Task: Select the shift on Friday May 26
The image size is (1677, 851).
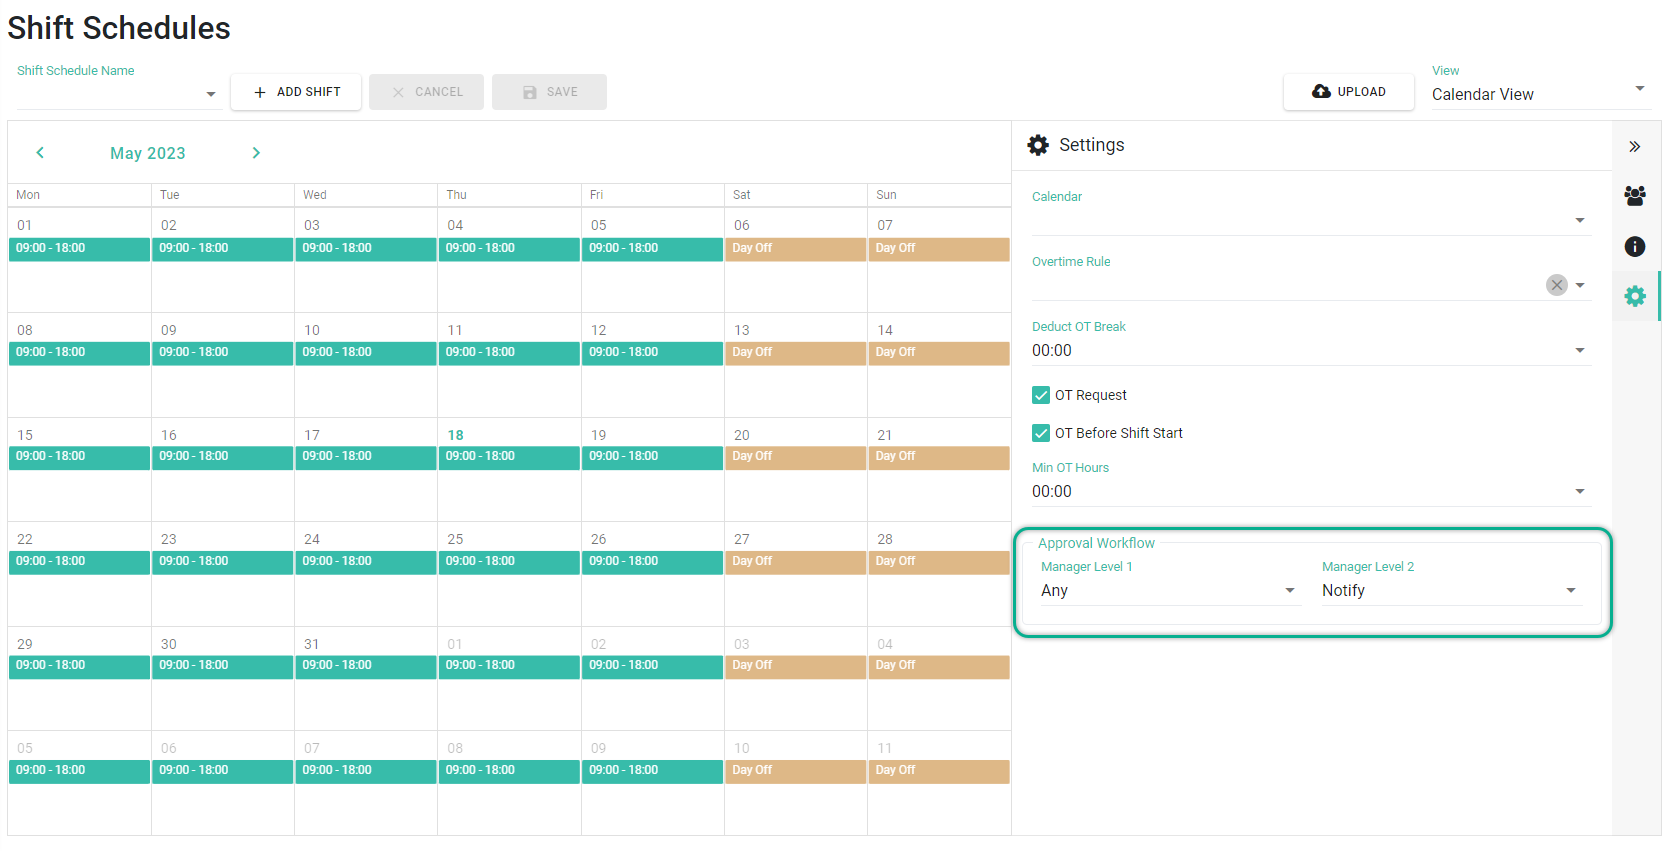Action: click(x=652, y=562)
